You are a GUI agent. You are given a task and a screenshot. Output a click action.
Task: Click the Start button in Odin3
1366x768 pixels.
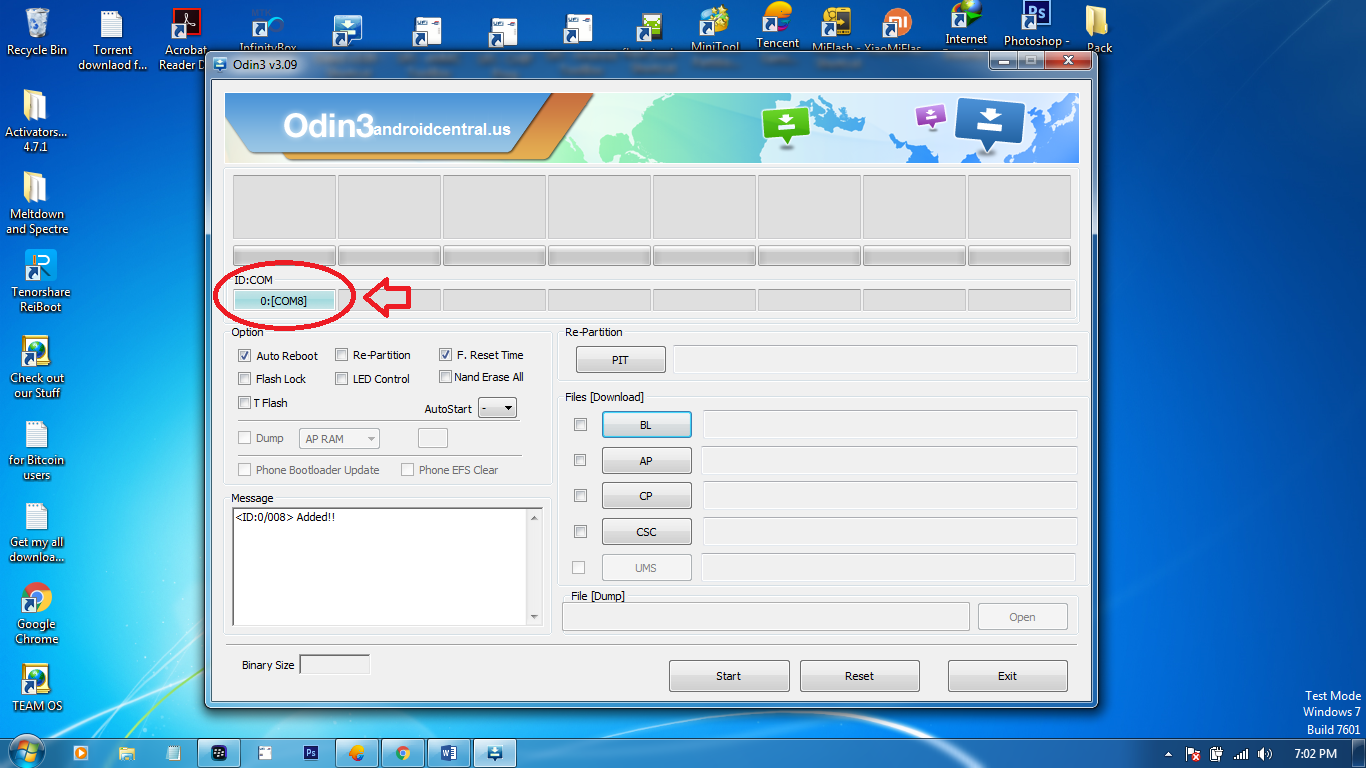729,676
